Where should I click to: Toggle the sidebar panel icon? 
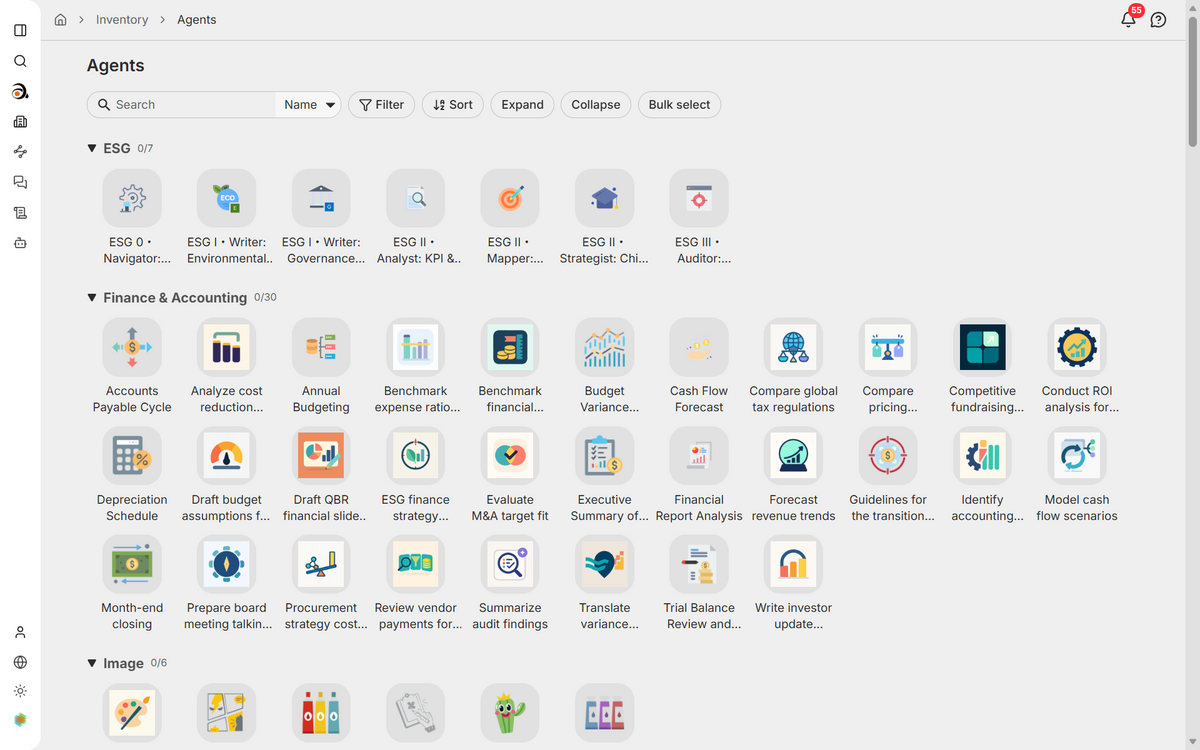pos(20,31)
